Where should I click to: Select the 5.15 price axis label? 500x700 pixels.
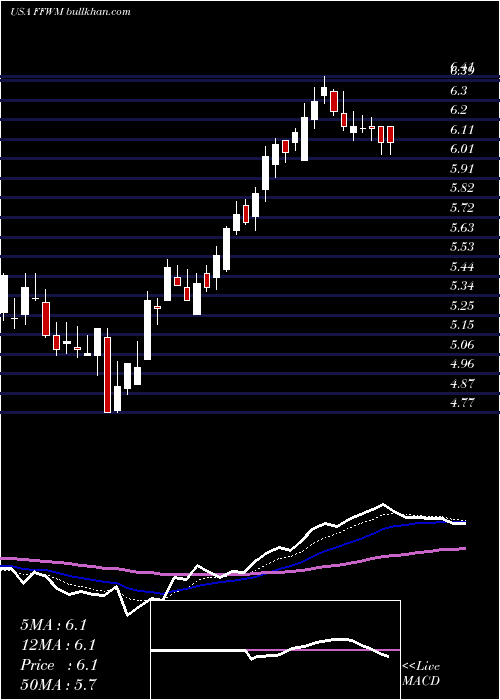462,325
